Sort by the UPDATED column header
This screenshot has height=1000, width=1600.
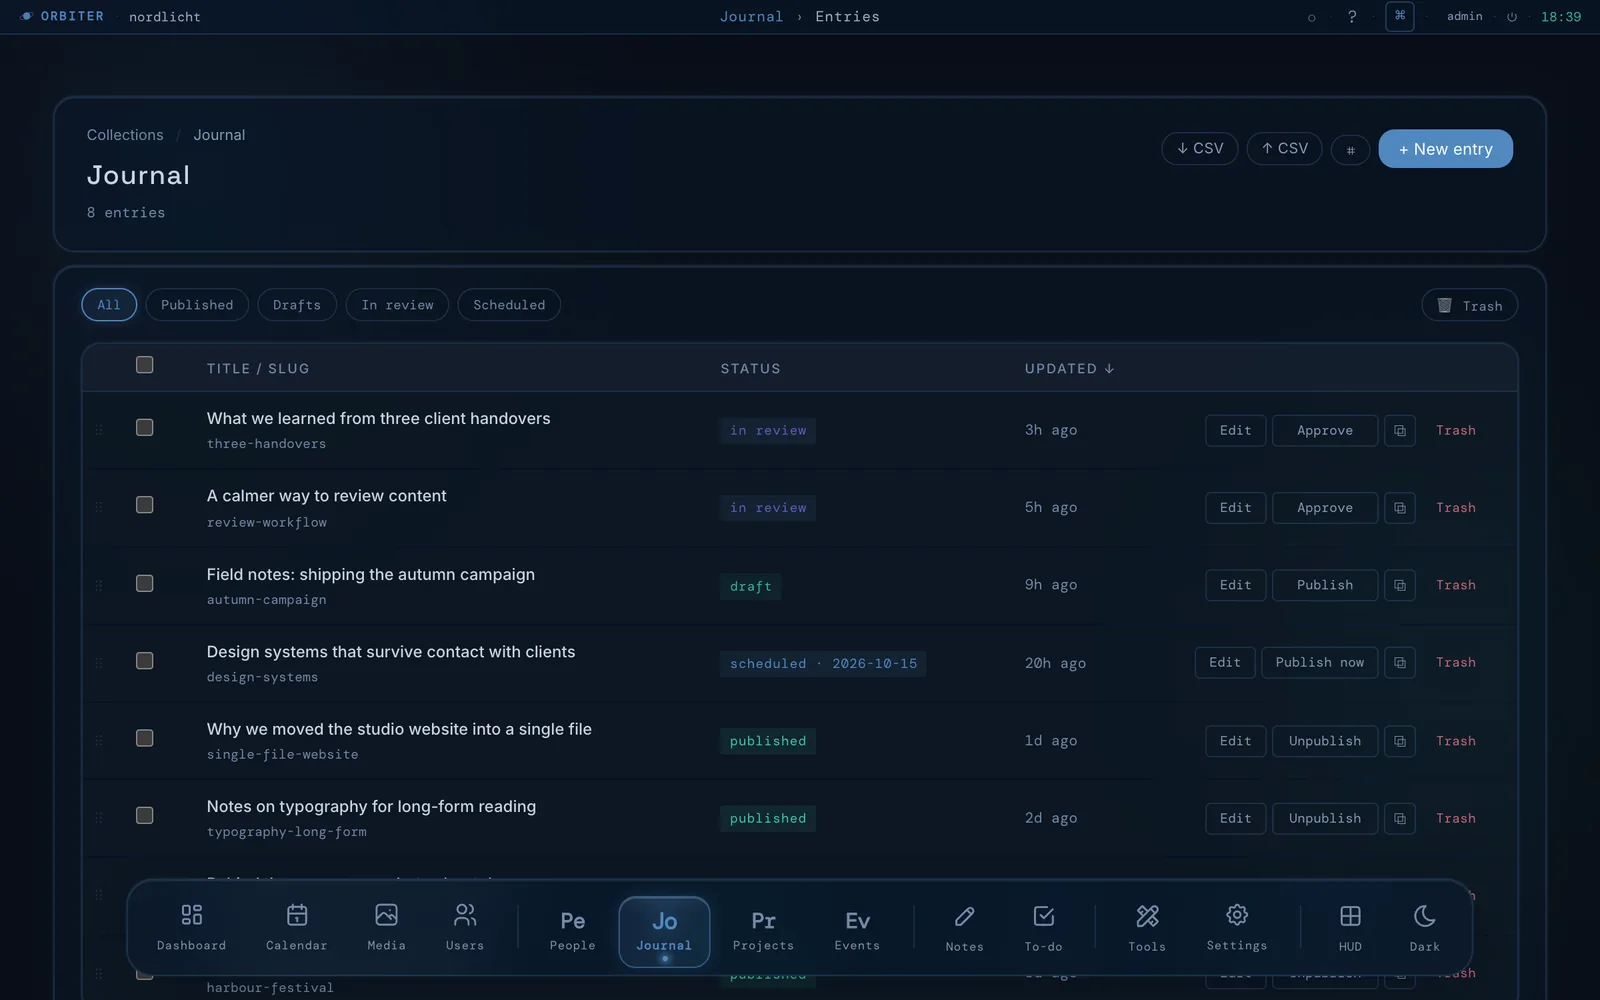pyautogui.click(x=1069, y=368)
